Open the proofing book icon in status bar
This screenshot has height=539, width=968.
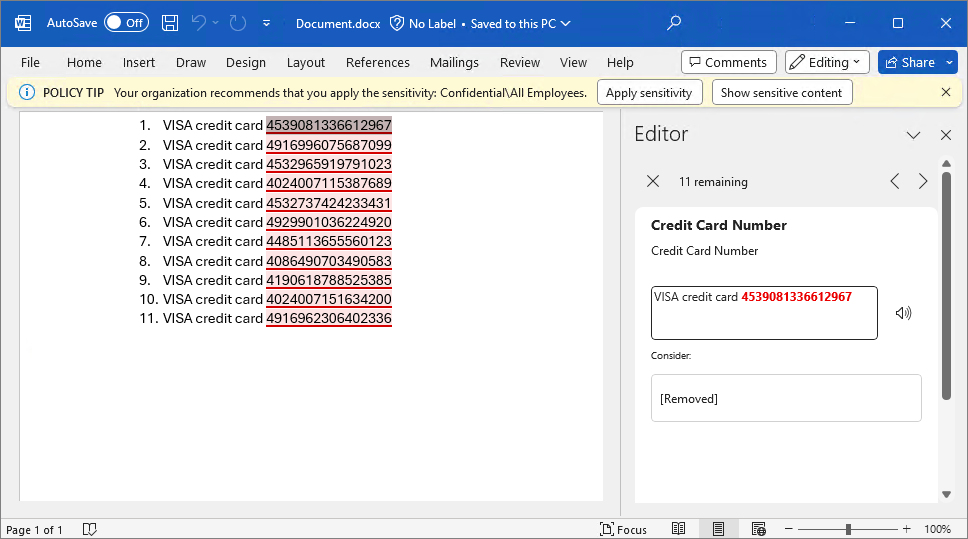[x=90, y=530]
